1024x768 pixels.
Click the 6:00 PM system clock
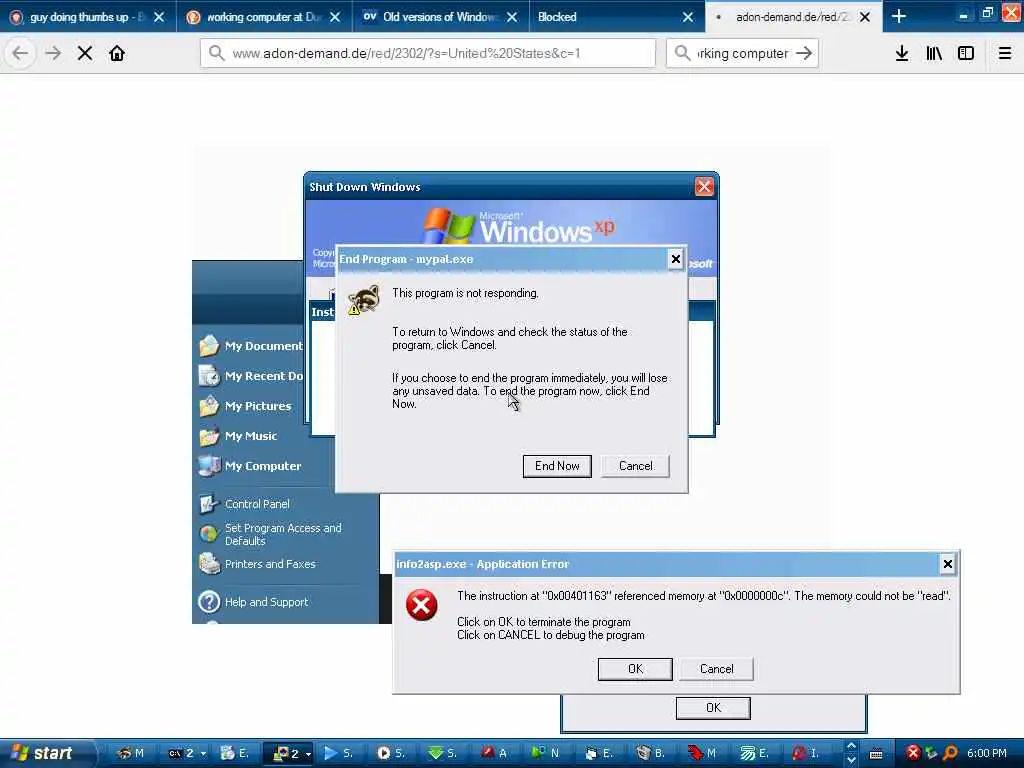pyautogui.click(x=987, y=753)
